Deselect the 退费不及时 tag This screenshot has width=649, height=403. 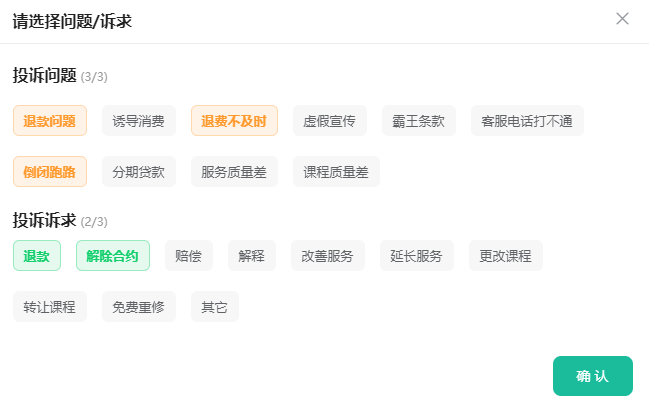point(234,120)
